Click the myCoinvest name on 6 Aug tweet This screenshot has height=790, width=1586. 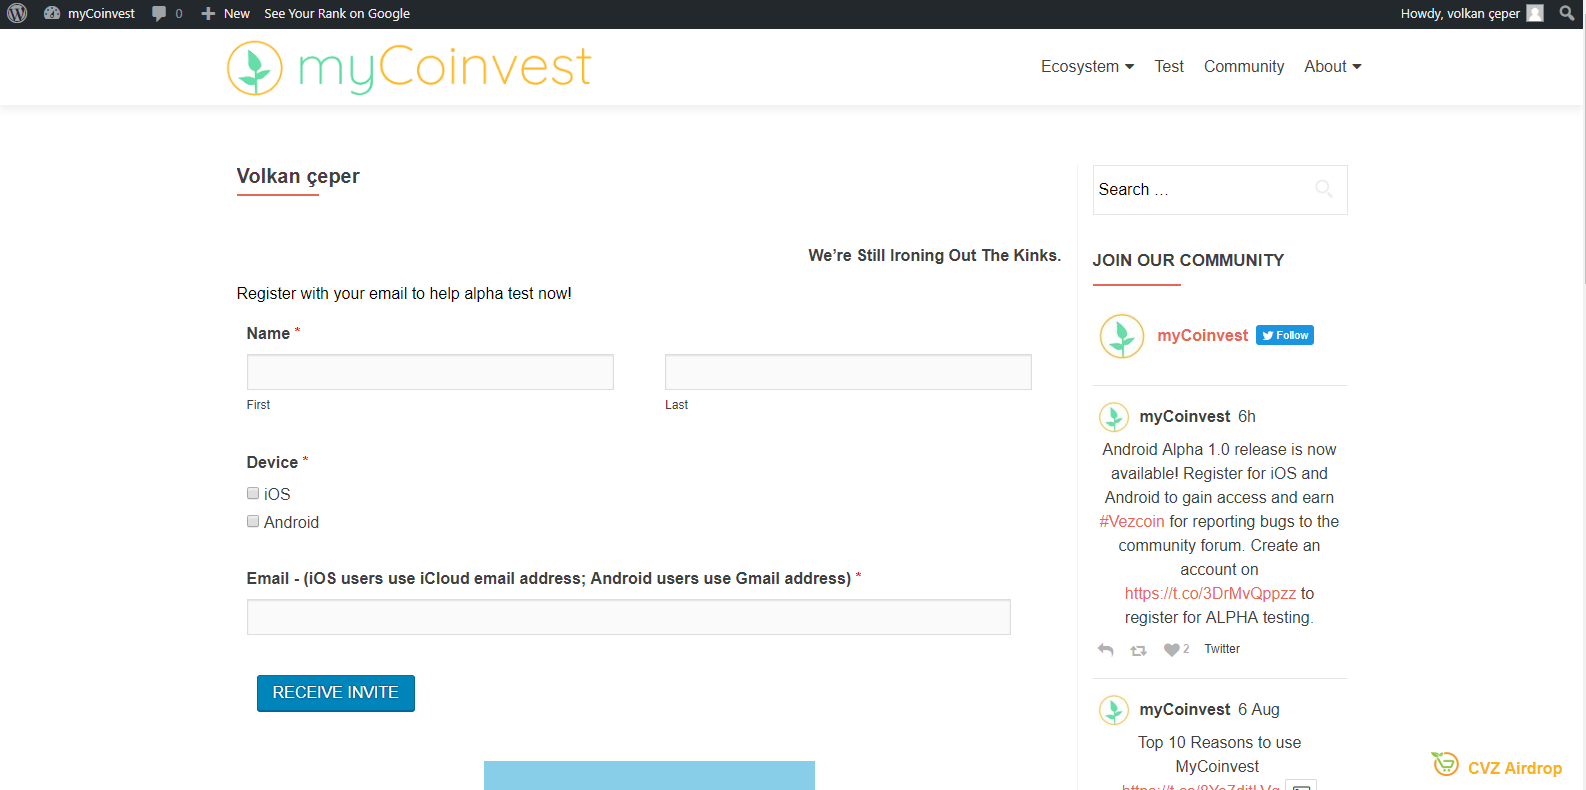(1185, 709)
